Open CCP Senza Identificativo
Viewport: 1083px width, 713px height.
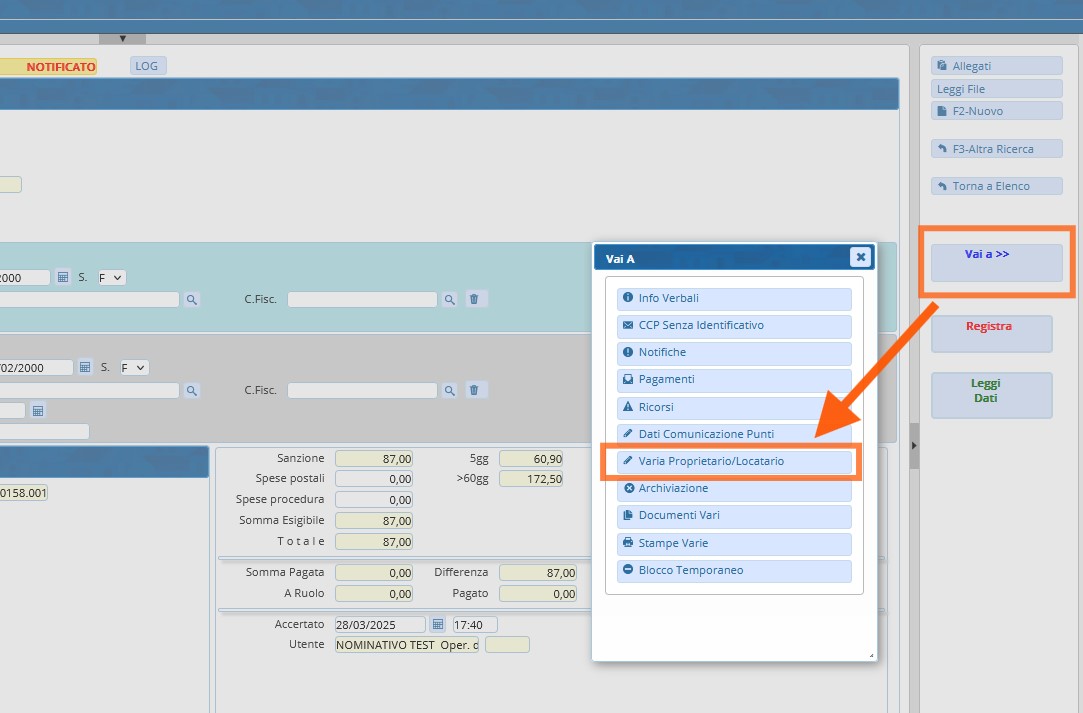734,325
